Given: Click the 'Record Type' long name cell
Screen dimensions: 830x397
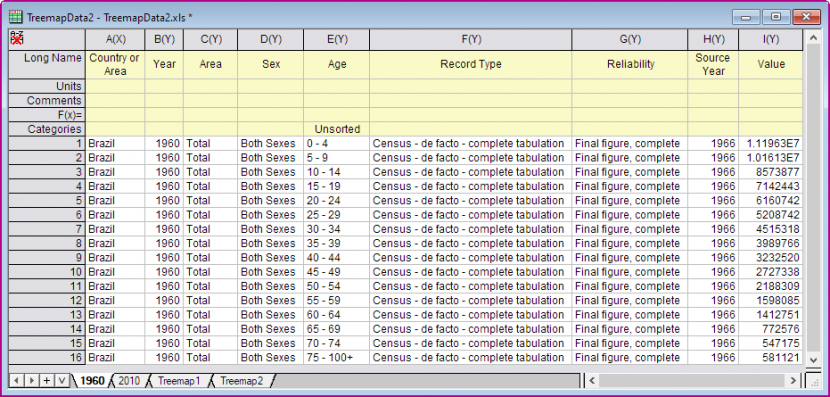Looking at the screenshot, I should click(x=471, y=65).
